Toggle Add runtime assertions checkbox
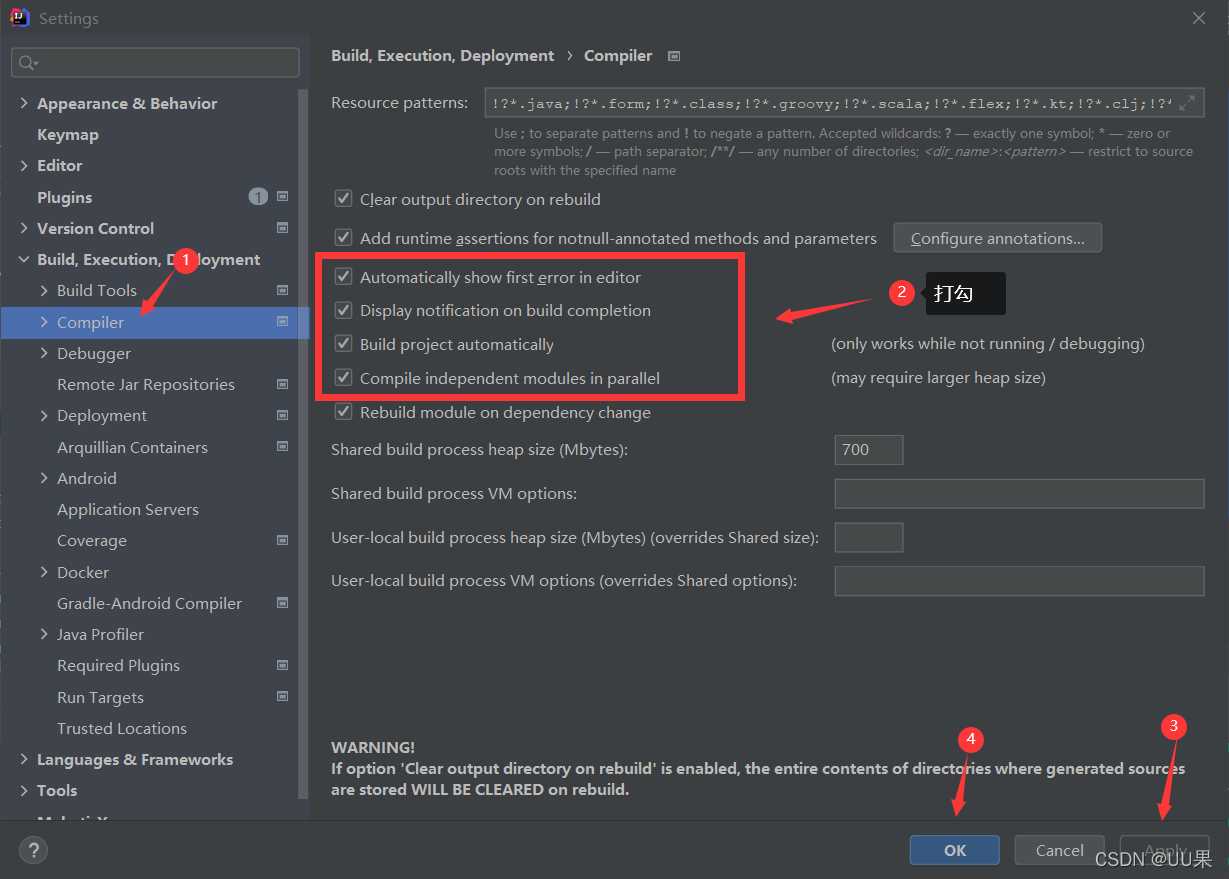 343,238
